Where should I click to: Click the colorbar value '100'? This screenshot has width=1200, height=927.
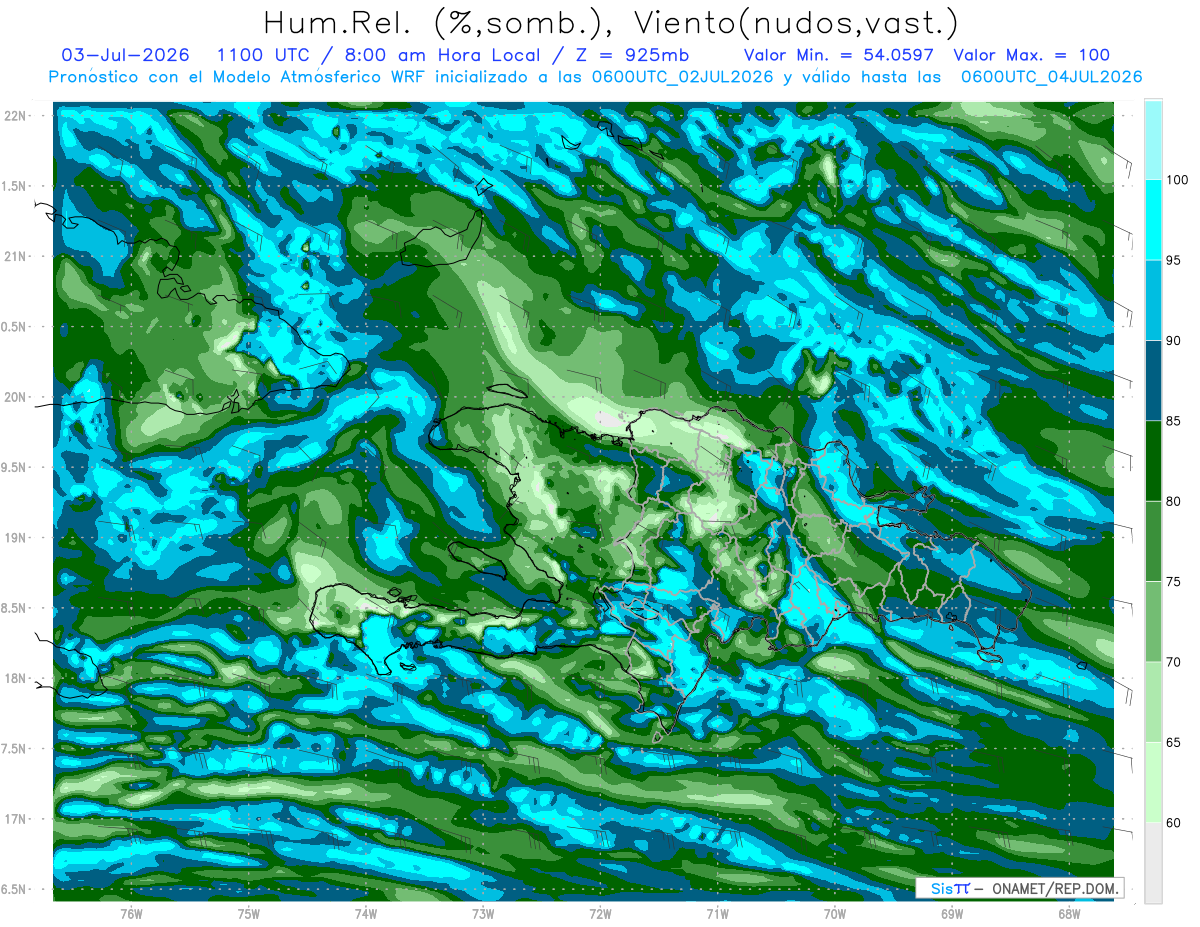click(x=1179, y=180)
